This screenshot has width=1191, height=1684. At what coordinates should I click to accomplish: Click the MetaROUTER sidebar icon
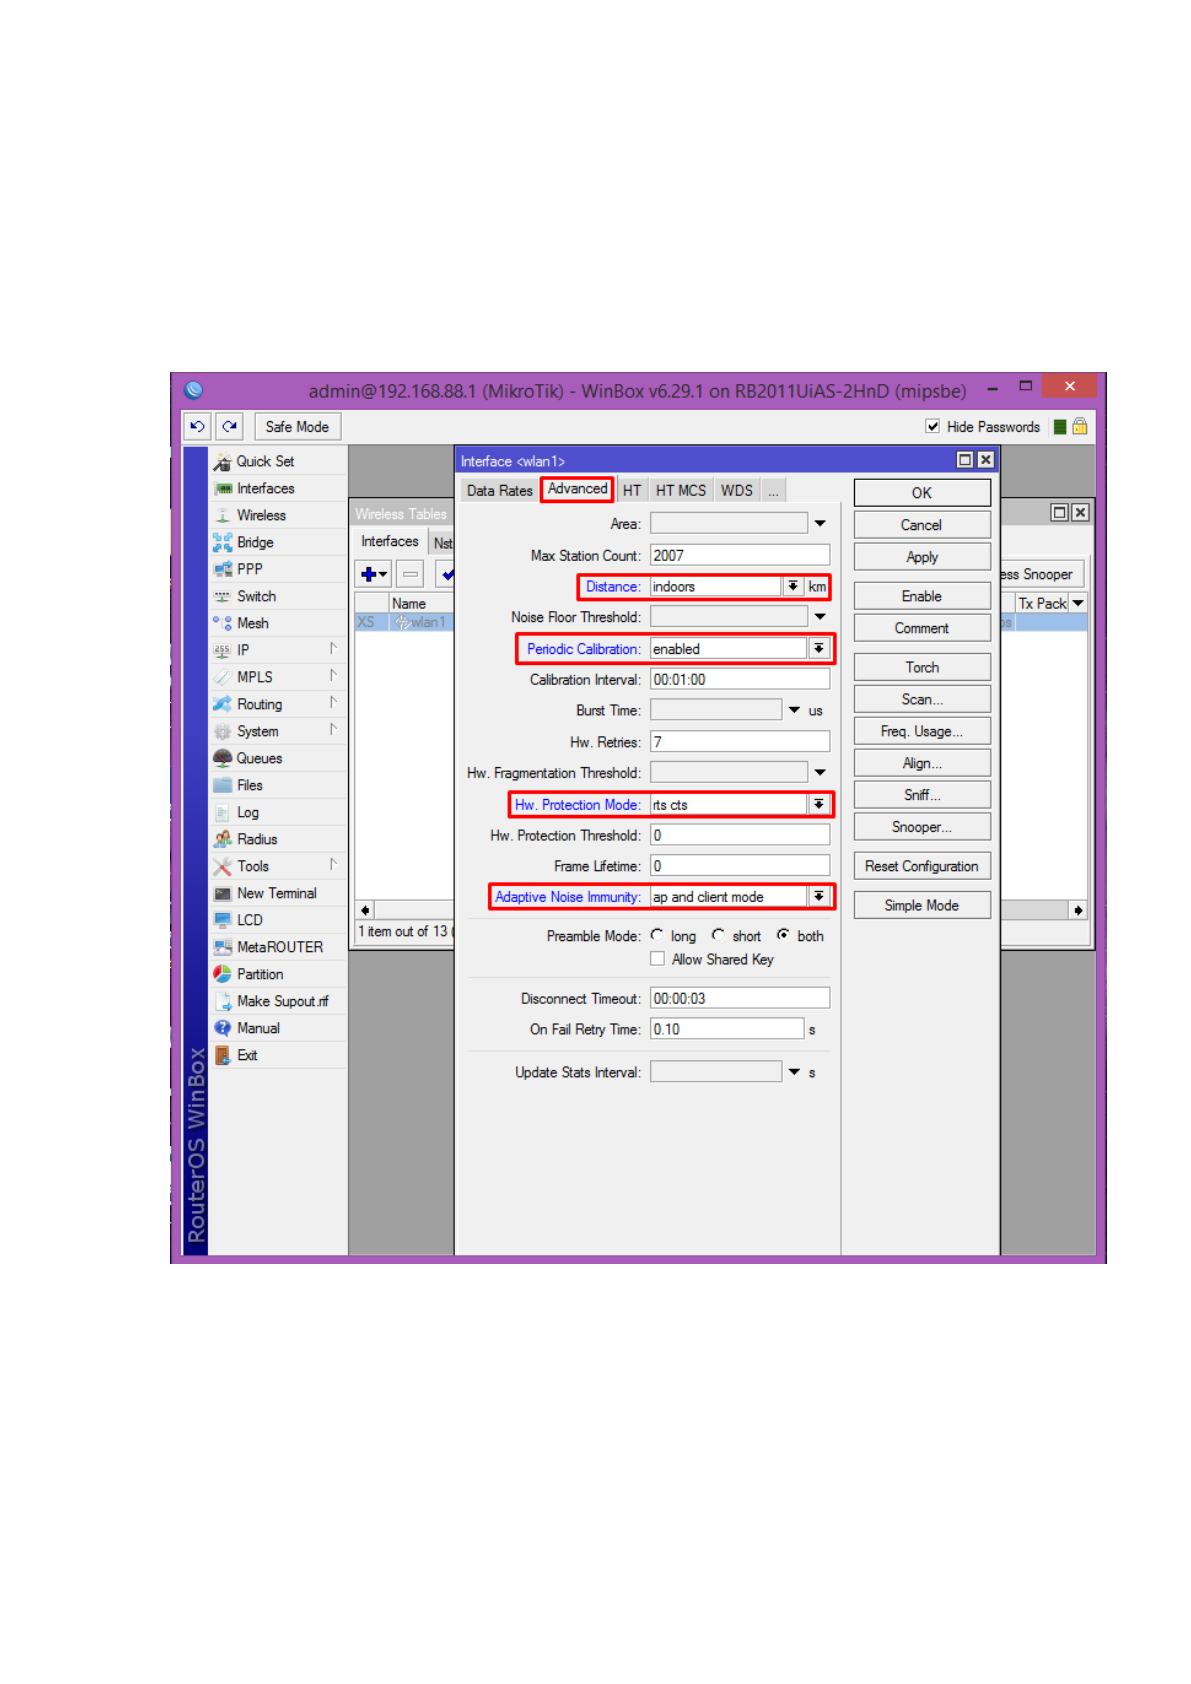pyautogui.click(x=222, y=948)
